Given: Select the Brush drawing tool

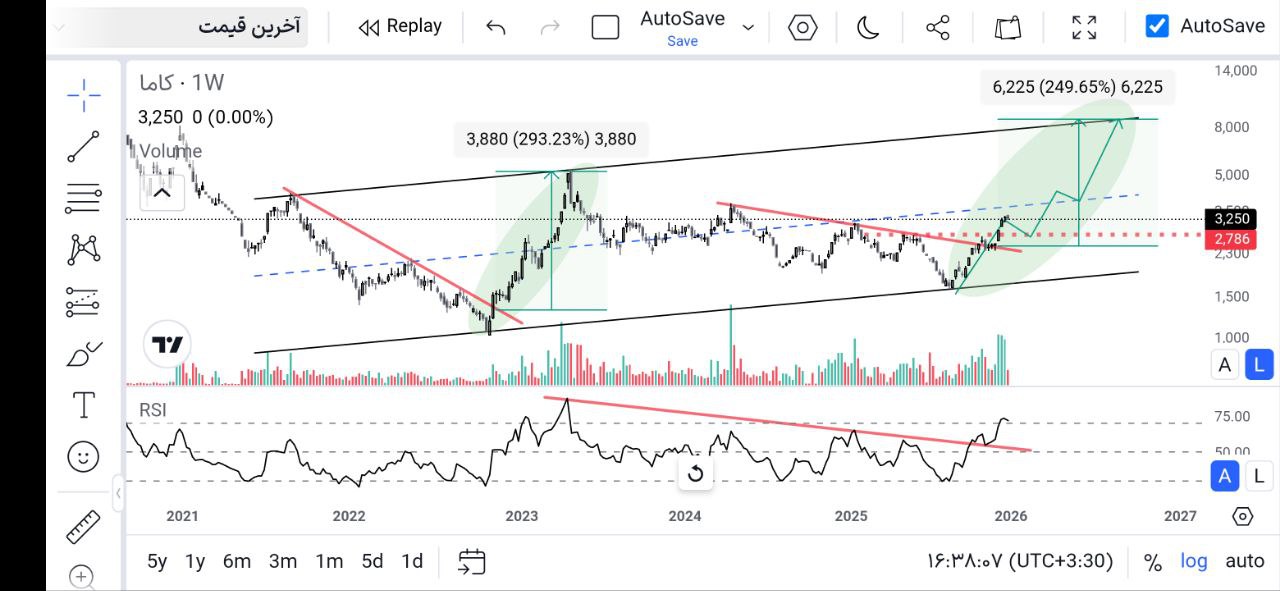Looking at the screenshot, I should pos(83,352).
